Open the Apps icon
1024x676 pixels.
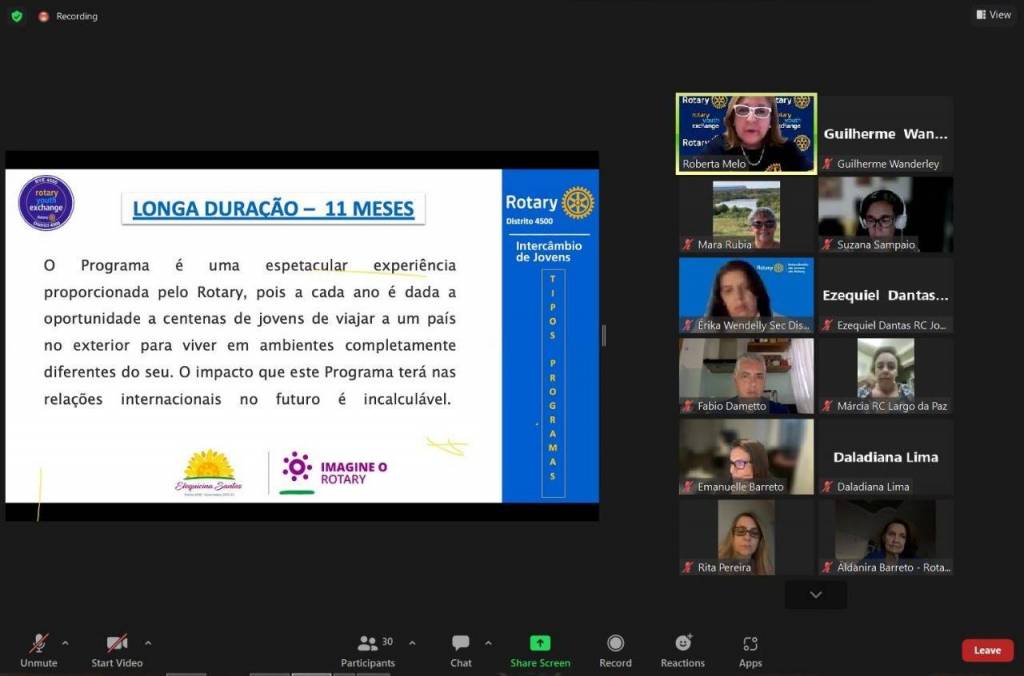pyautogui.click(x=750, y=643)
